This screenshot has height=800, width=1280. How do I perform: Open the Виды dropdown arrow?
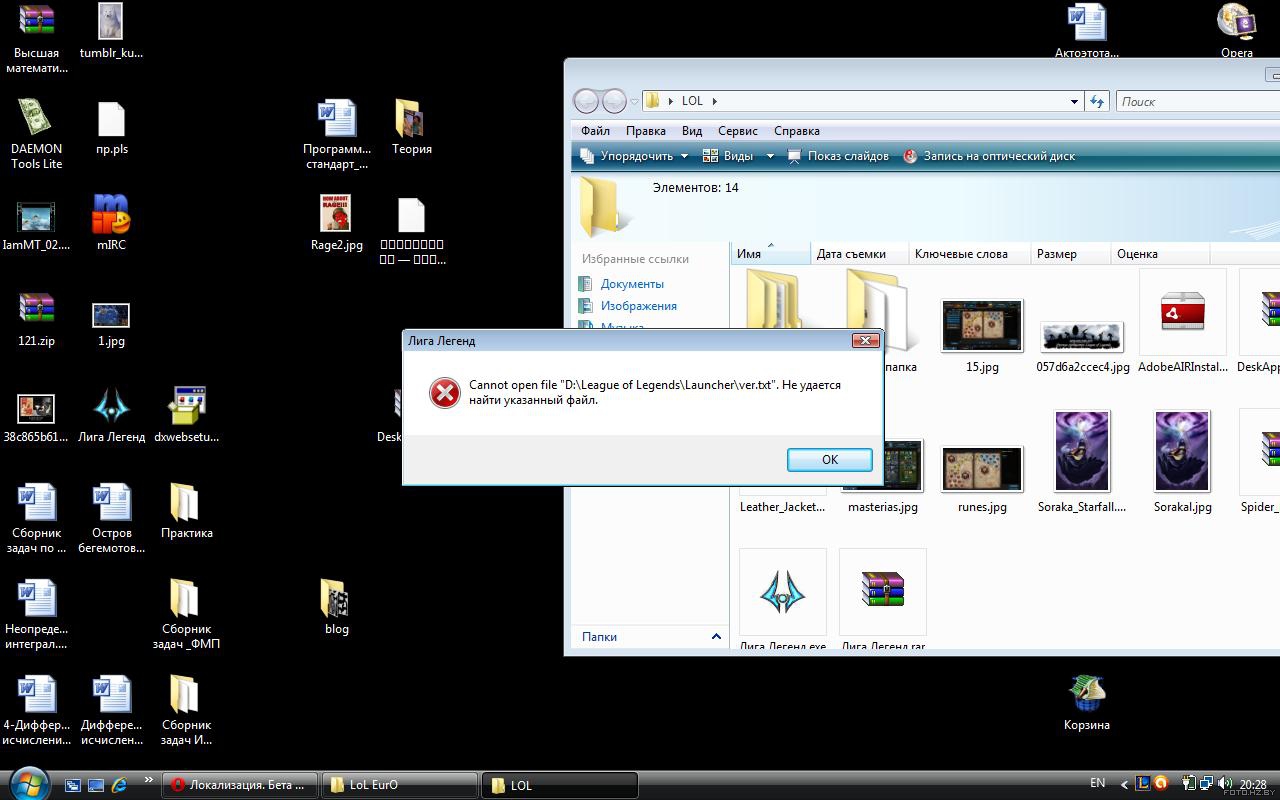click(770, 156)
